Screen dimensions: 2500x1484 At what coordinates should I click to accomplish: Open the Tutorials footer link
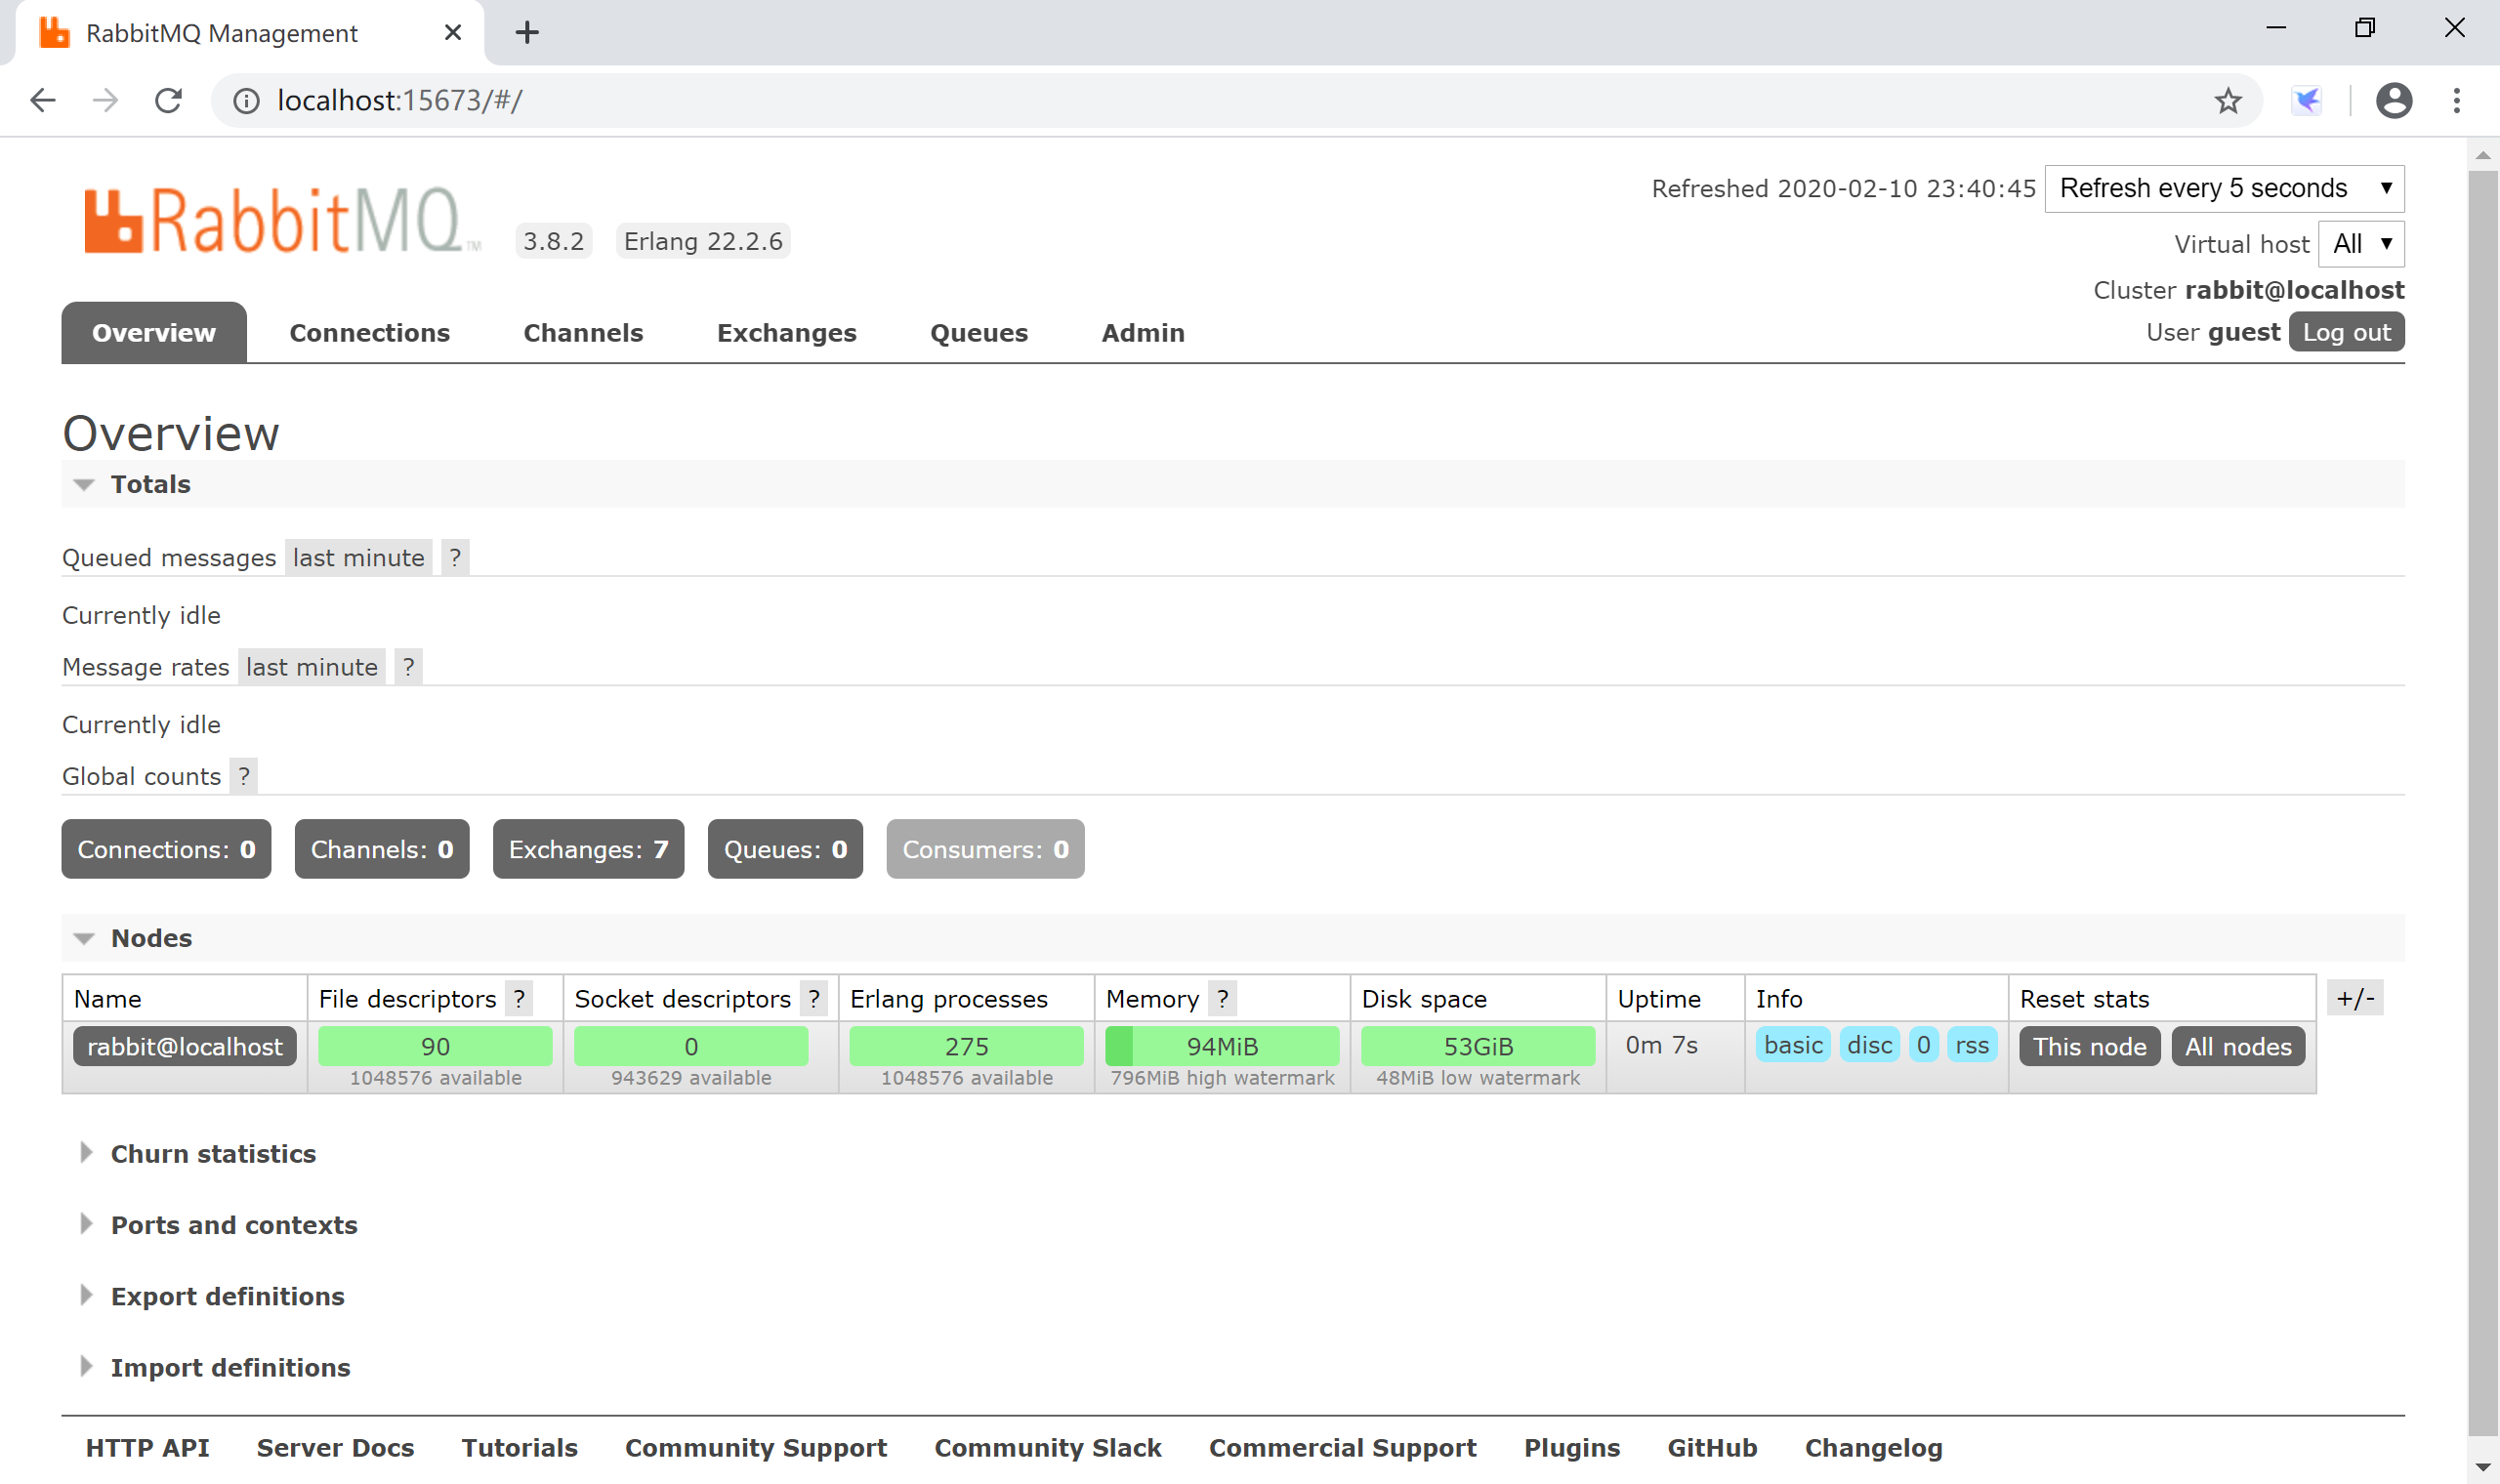519,1448
